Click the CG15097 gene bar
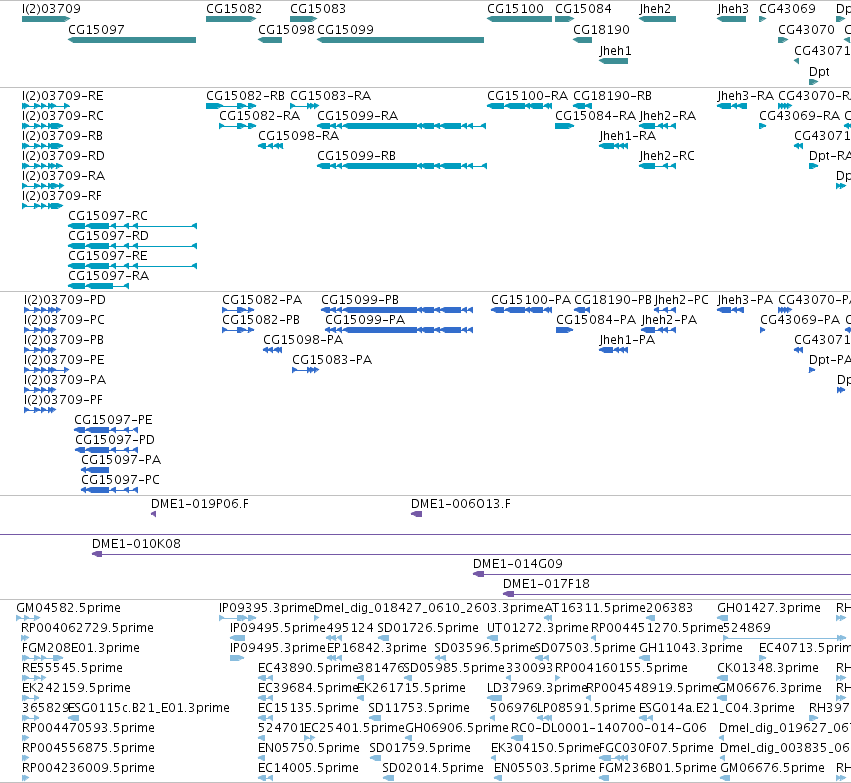851x783 pixels. coord(132,40)
